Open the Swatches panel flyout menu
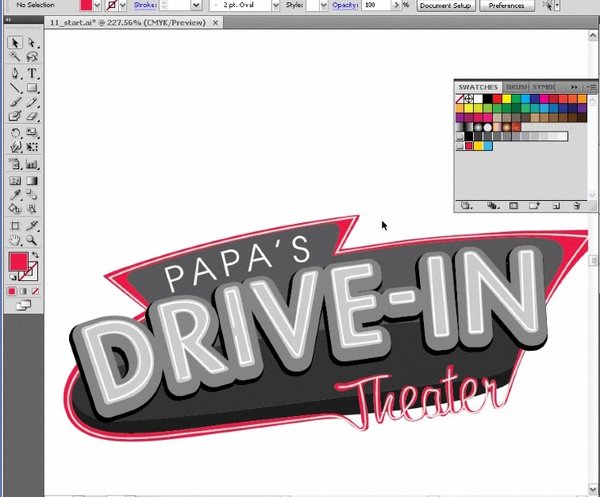Viewport: 600px width, 497px height. 590,87
